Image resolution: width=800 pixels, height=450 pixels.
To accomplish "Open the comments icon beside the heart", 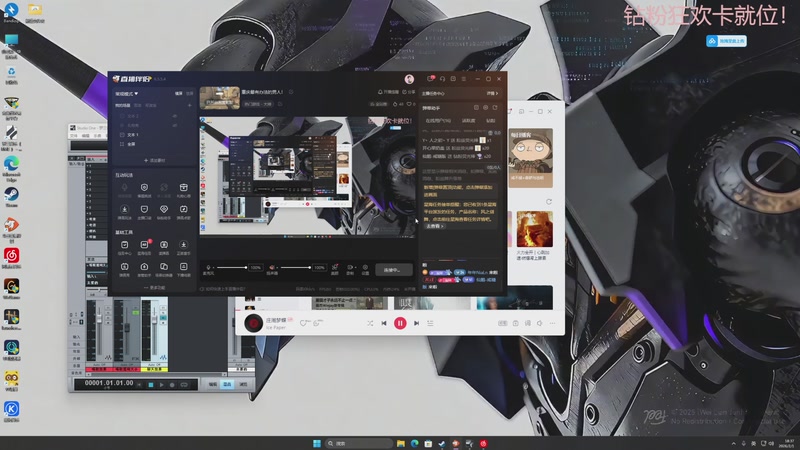I will click(317, 323).
